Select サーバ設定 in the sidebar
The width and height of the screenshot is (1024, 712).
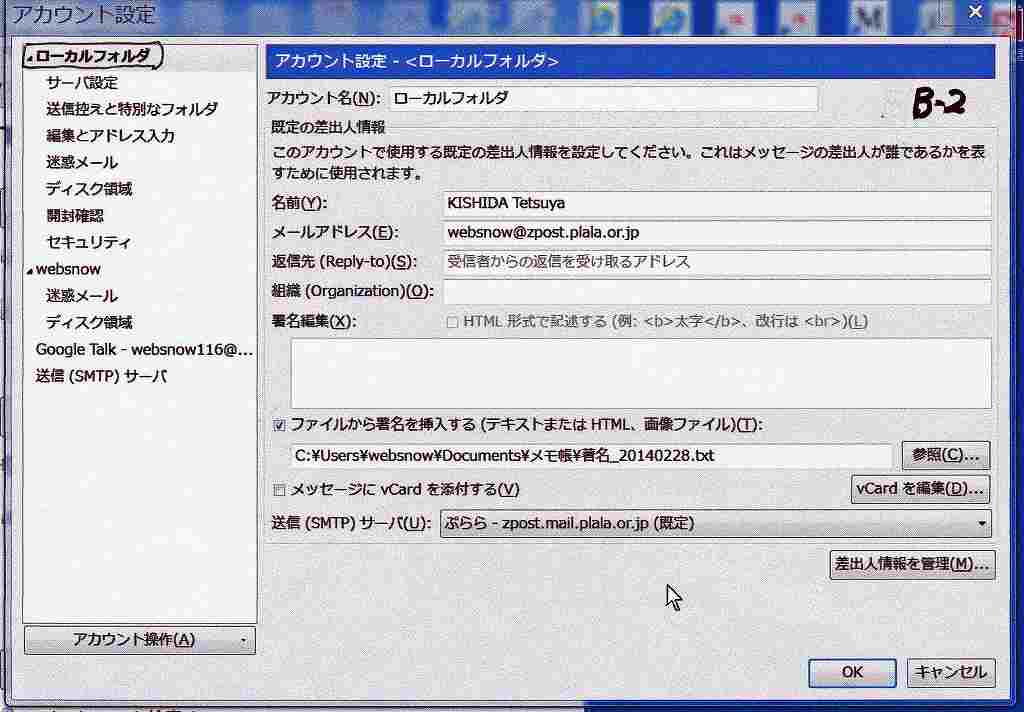82,82
